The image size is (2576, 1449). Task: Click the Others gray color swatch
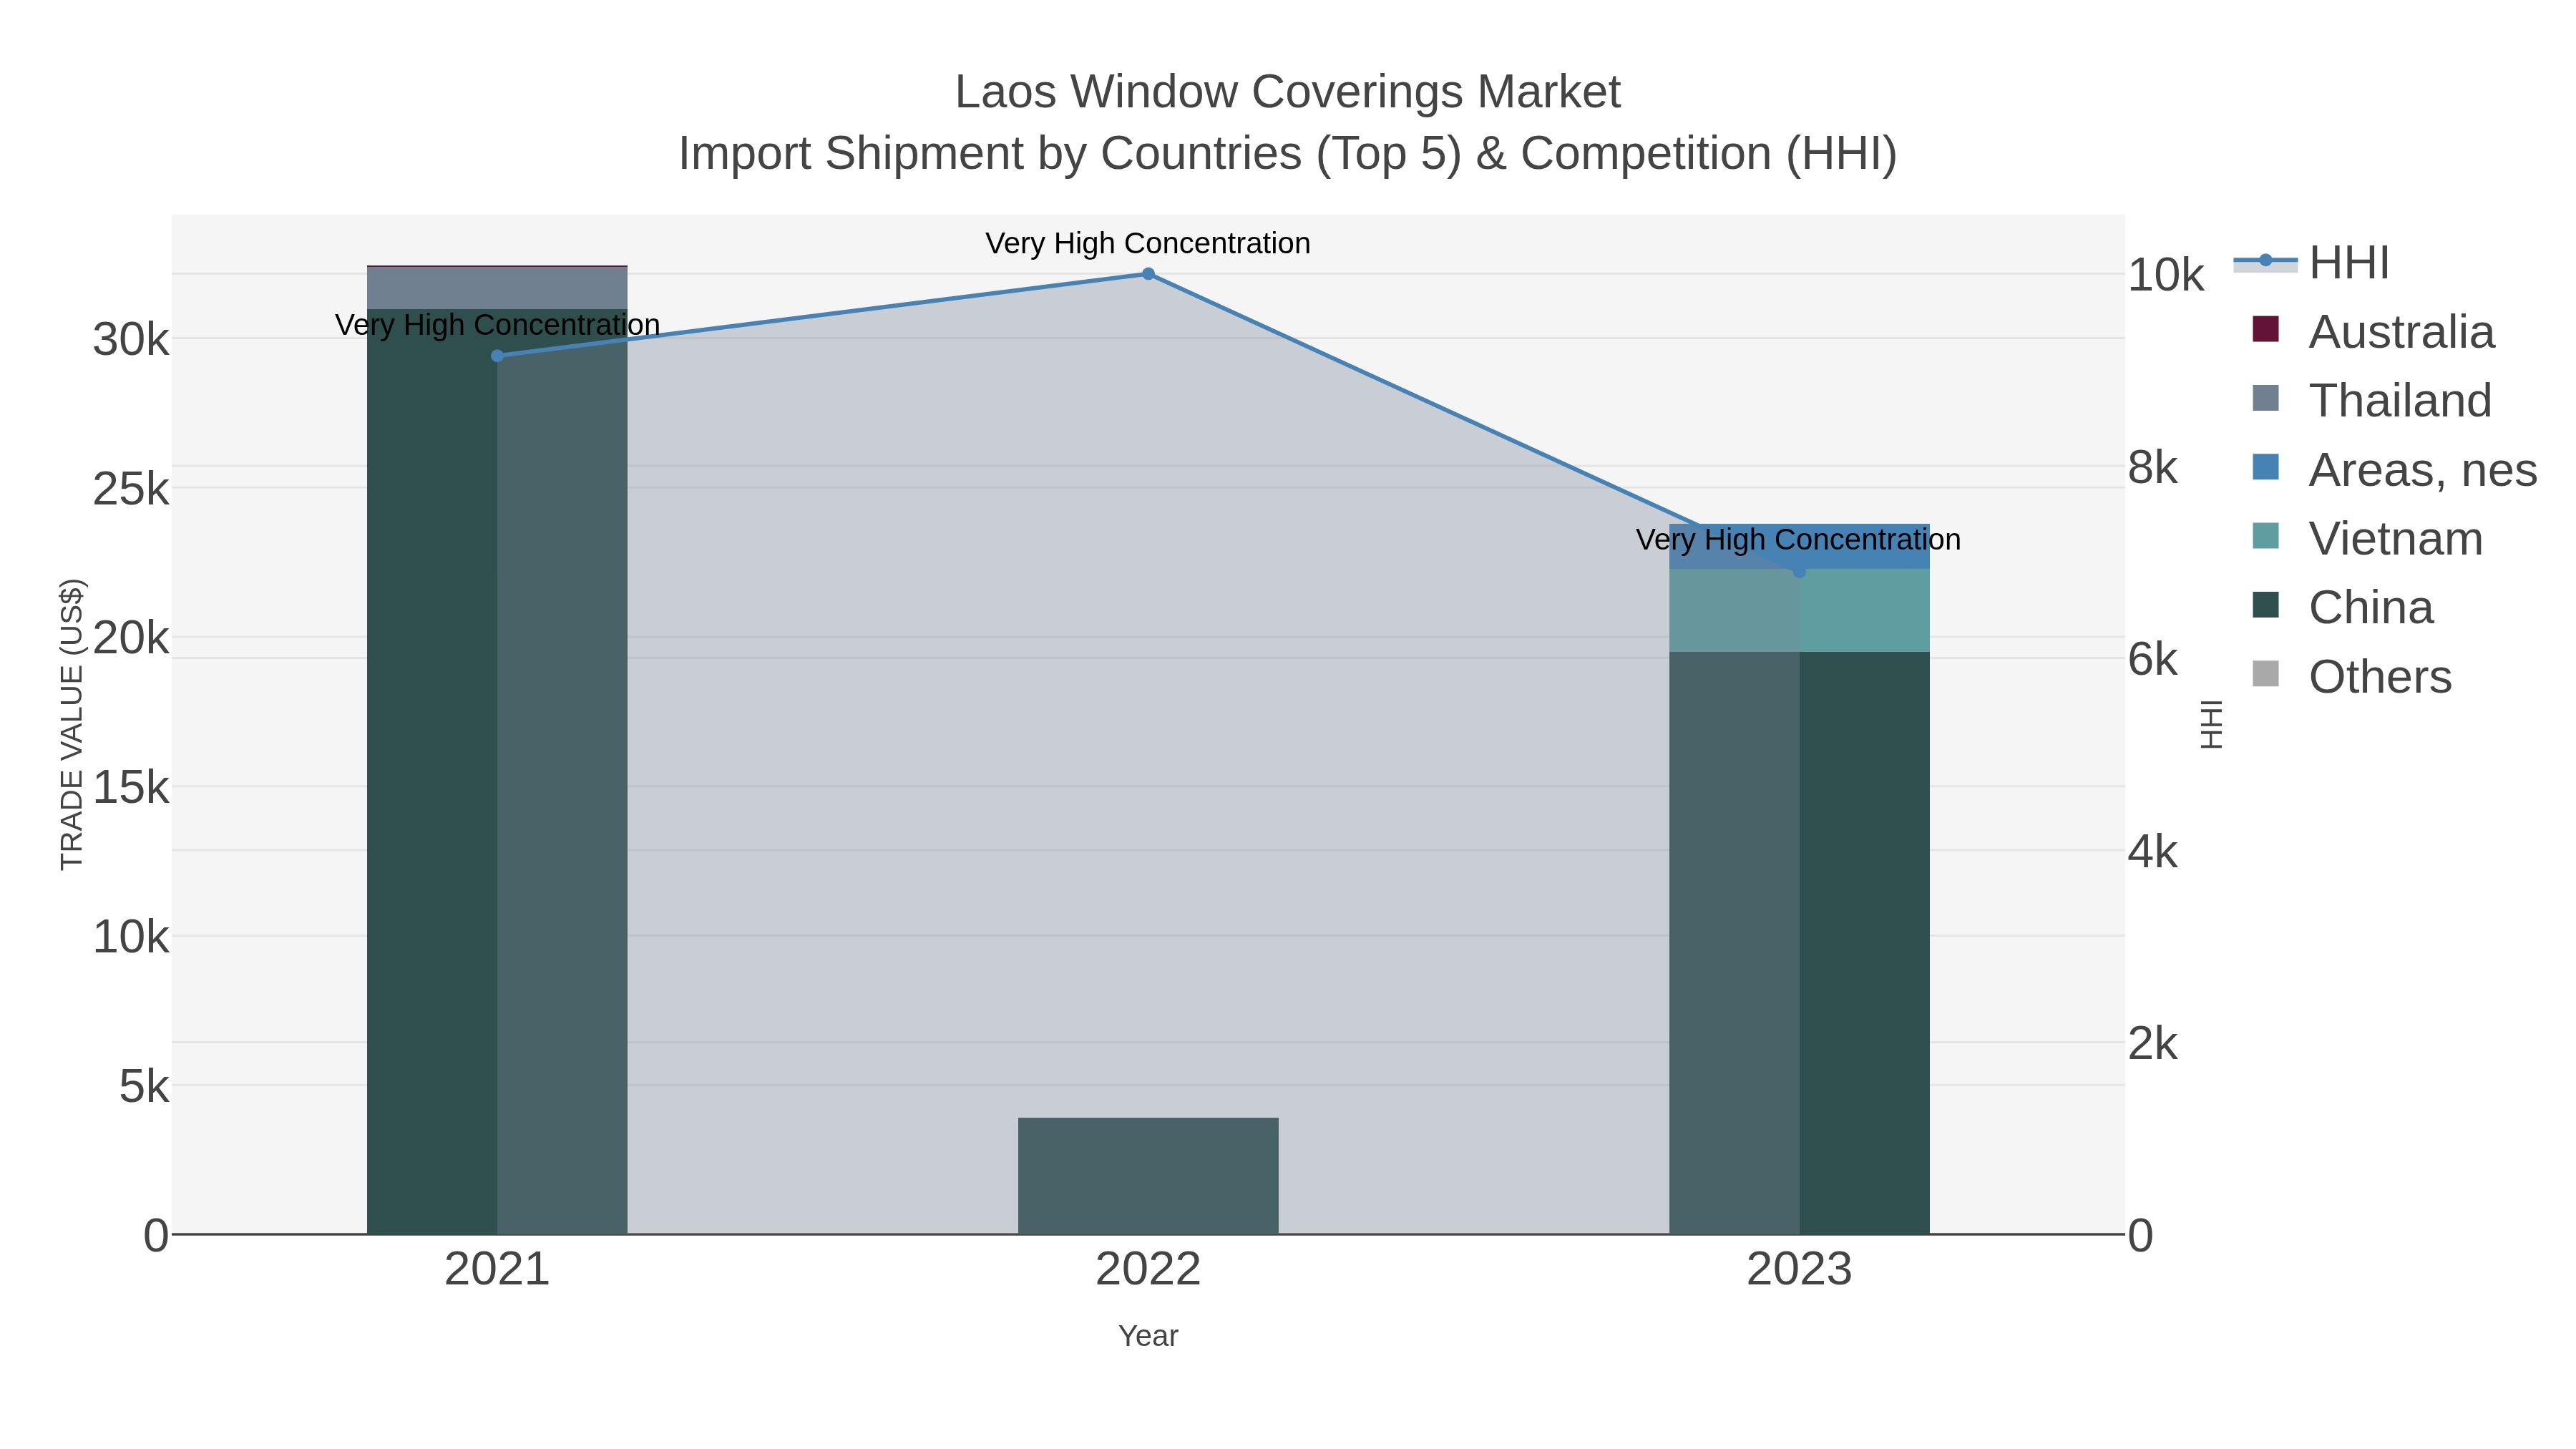coord(2265,674)
